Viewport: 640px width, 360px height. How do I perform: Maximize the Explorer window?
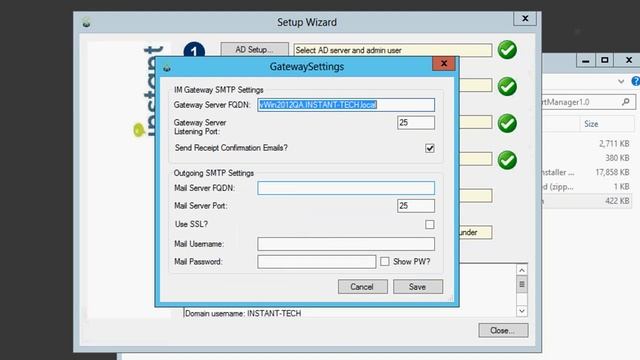pos(604,60)
